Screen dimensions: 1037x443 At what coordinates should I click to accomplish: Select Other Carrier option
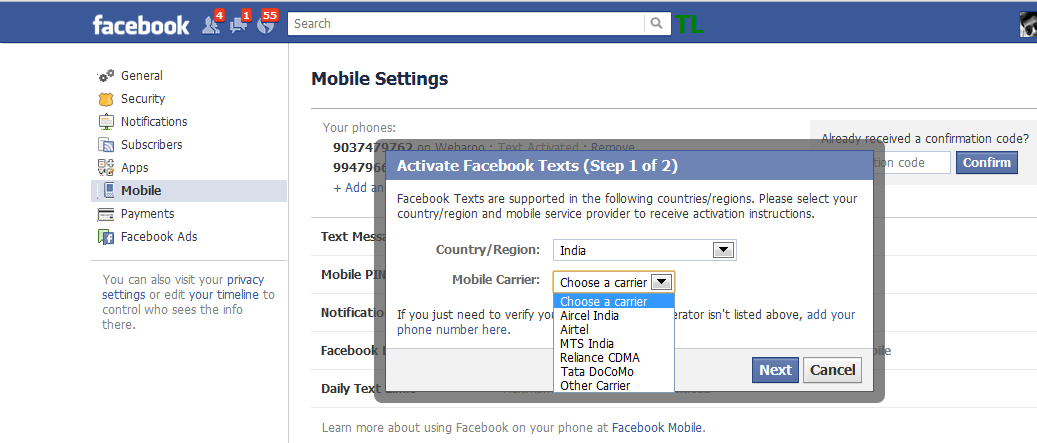click(614, 385)
